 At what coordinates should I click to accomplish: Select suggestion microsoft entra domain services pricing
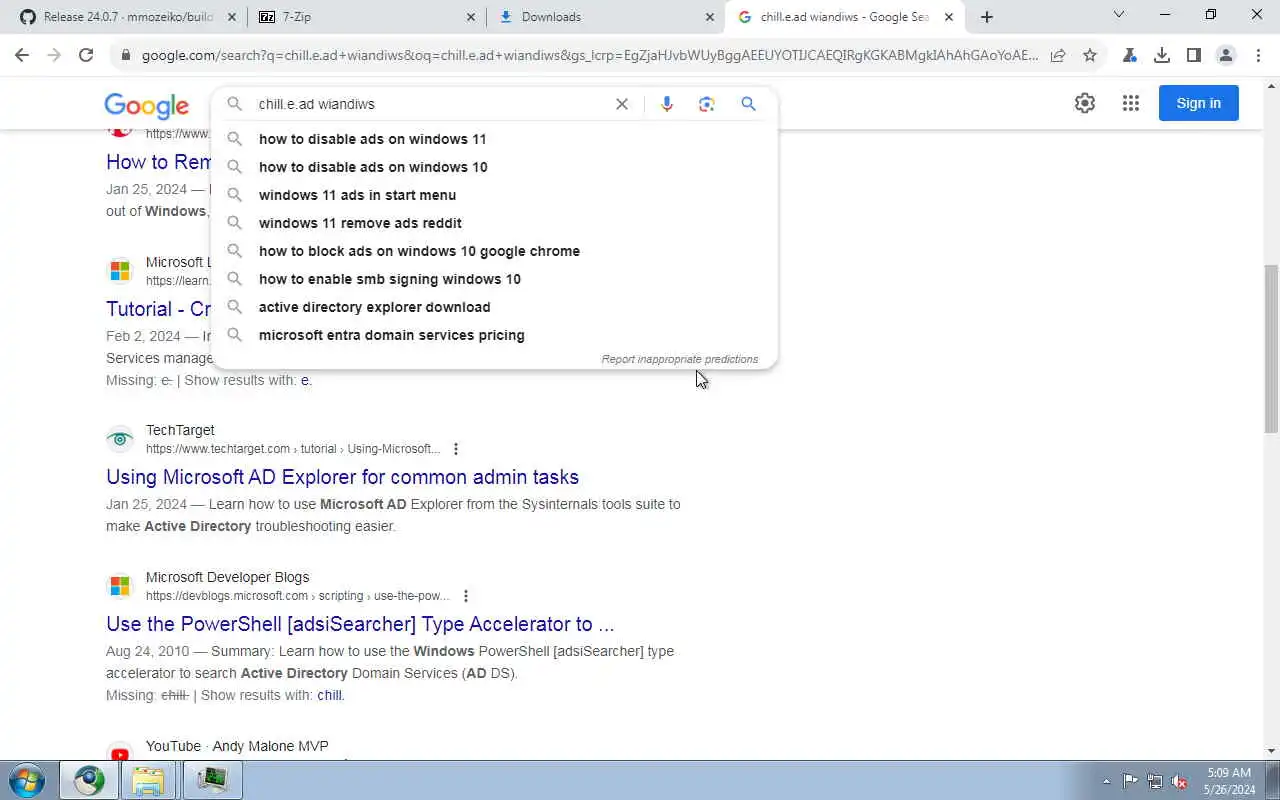(494, 335)
